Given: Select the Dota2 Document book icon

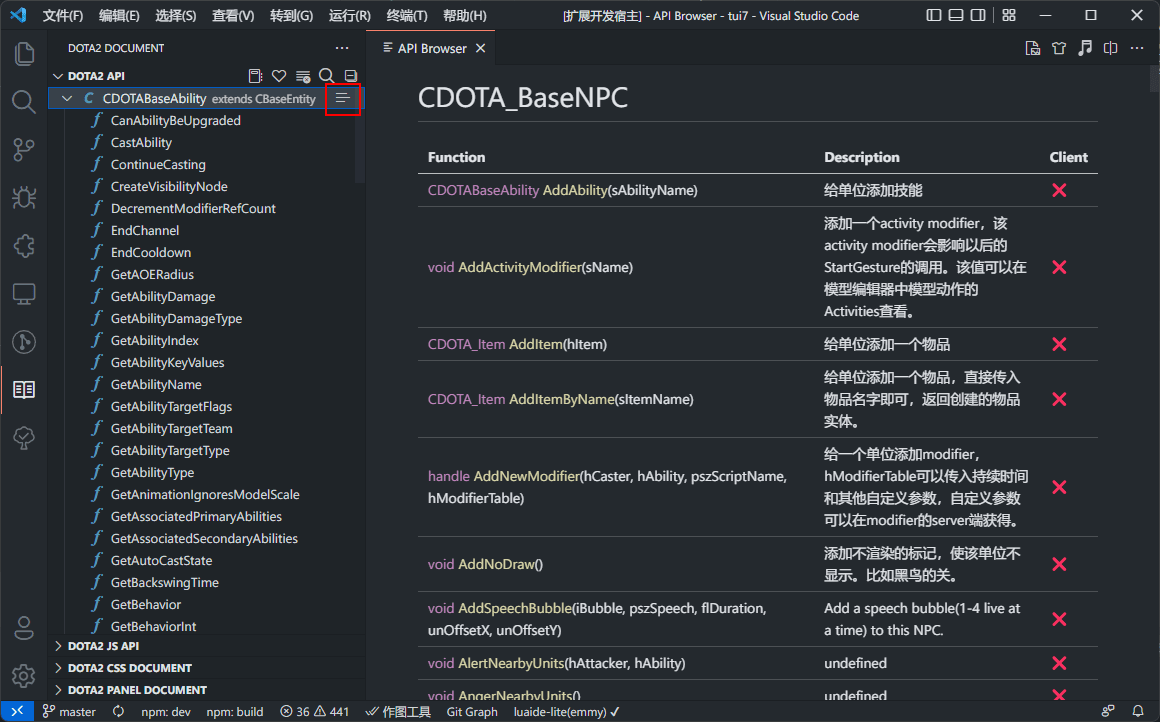Looking at the screenshot, I should click(x=24, y=390).
